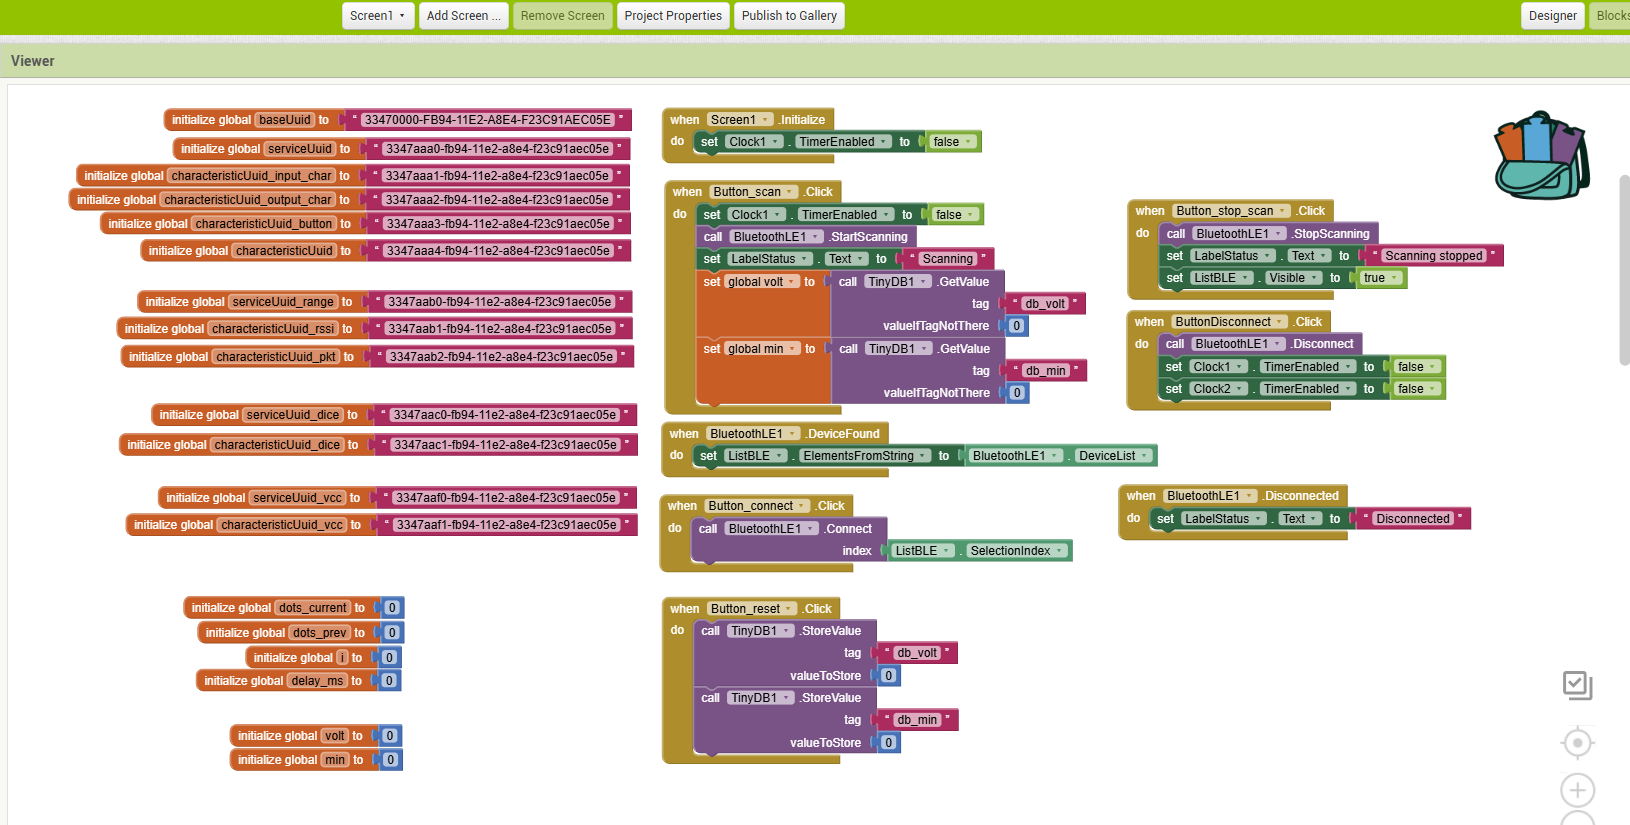Open the ElementsFromString property dropdown
The image size is (1630, 825).
864,456
